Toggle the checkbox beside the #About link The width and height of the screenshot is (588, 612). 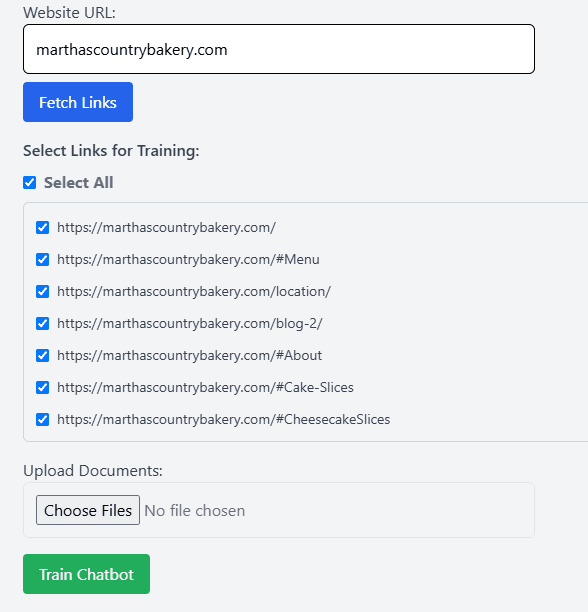[43, 355]
